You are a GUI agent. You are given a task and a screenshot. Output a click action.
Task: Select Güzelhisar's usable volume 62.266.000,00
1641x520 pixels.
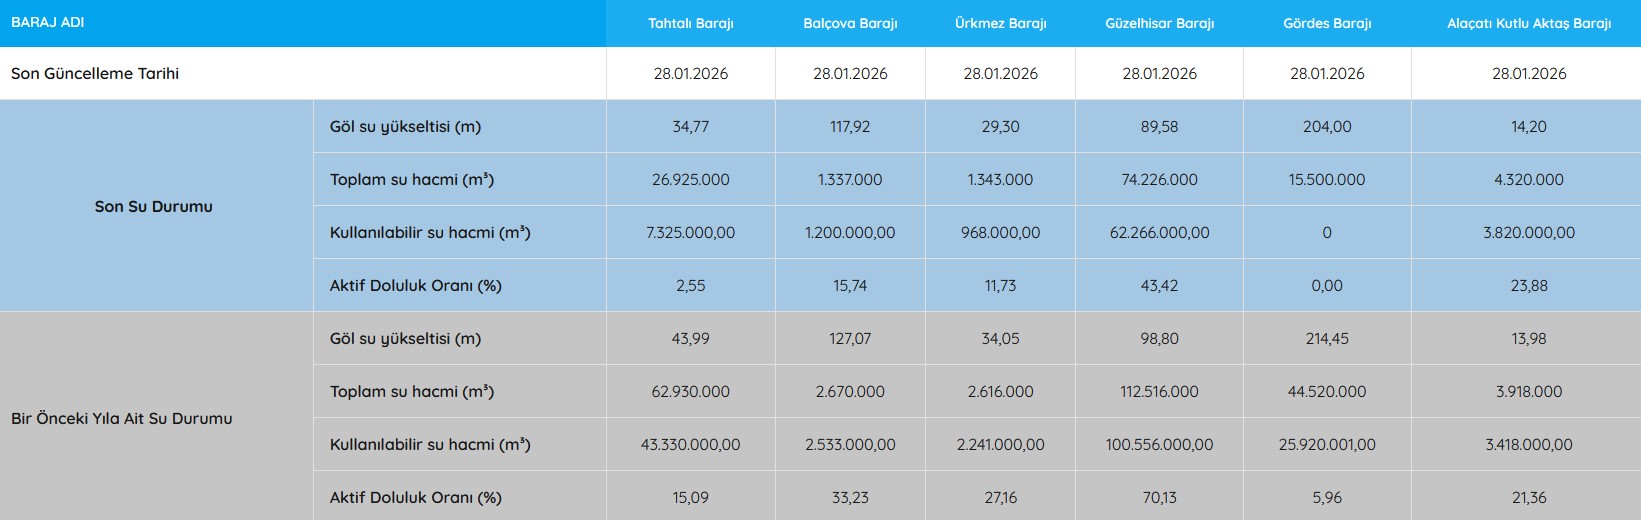click(x=1159, y=232)
